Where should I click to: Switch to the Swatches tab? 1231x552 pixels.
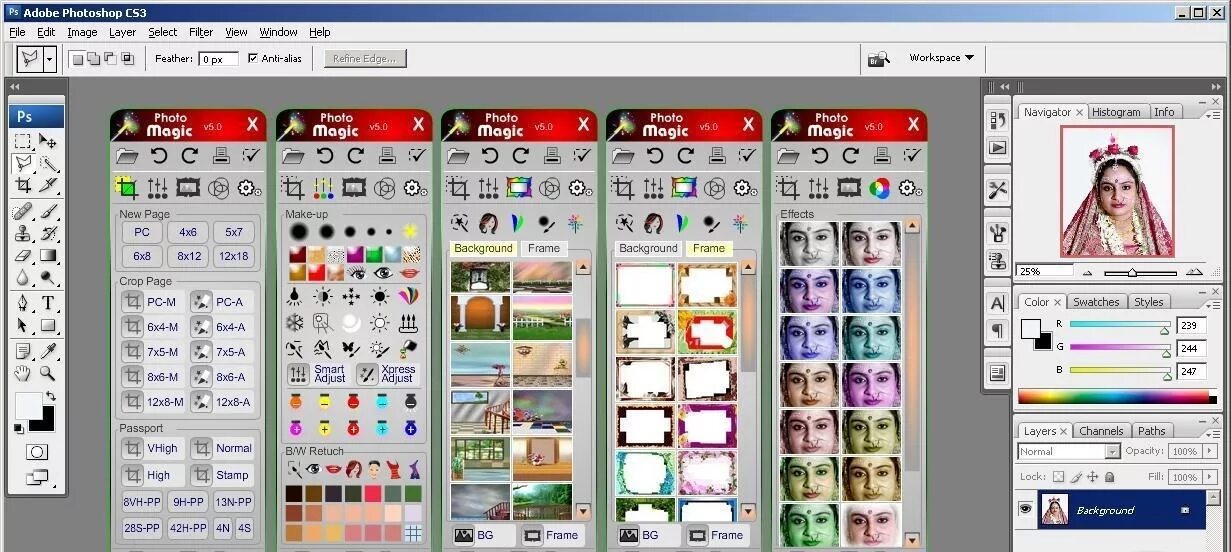[1096, 302]
